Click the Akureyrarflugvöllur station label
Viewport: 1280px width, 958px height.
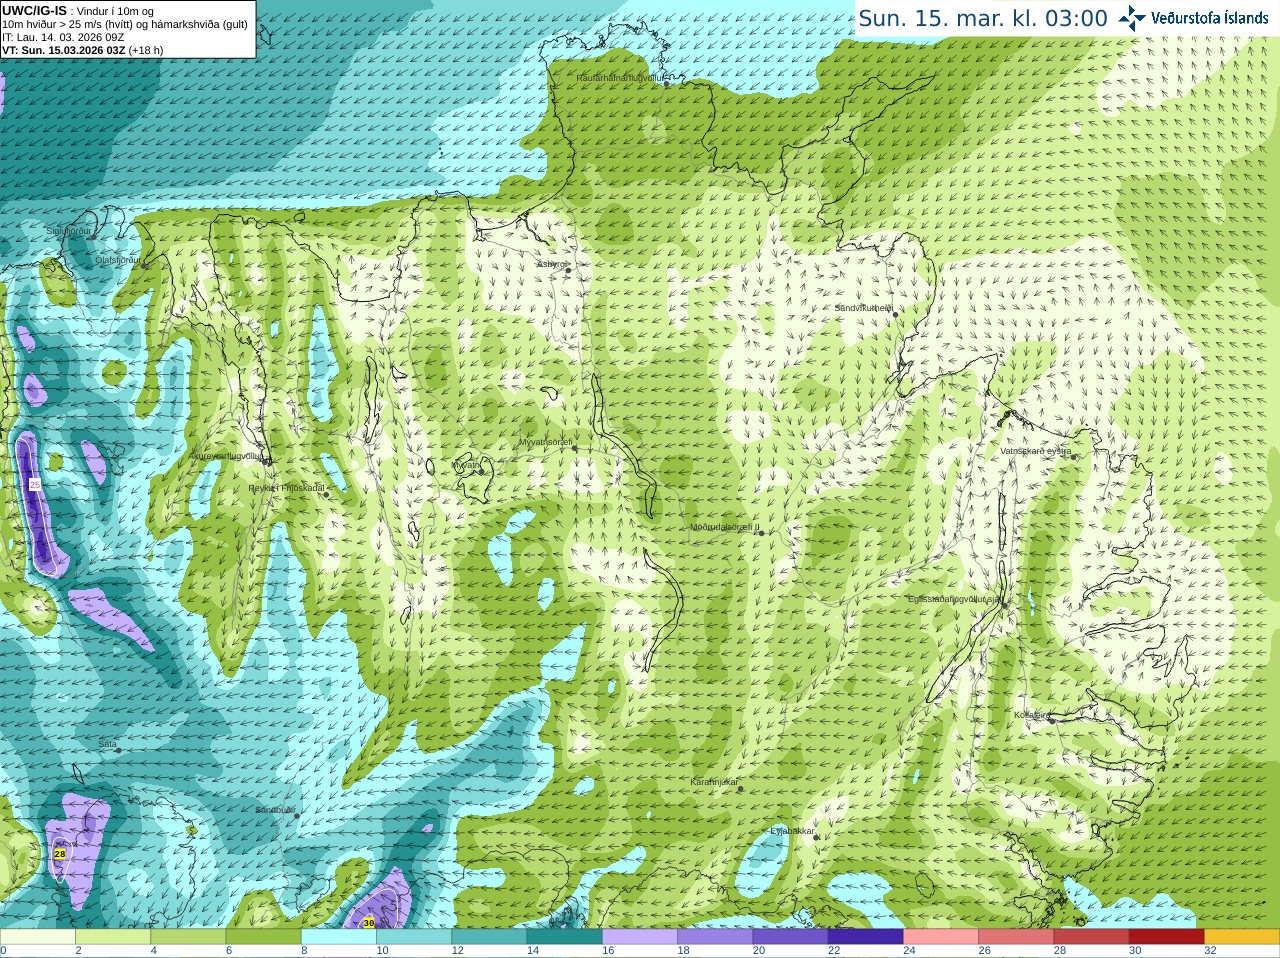click(227, 455)
